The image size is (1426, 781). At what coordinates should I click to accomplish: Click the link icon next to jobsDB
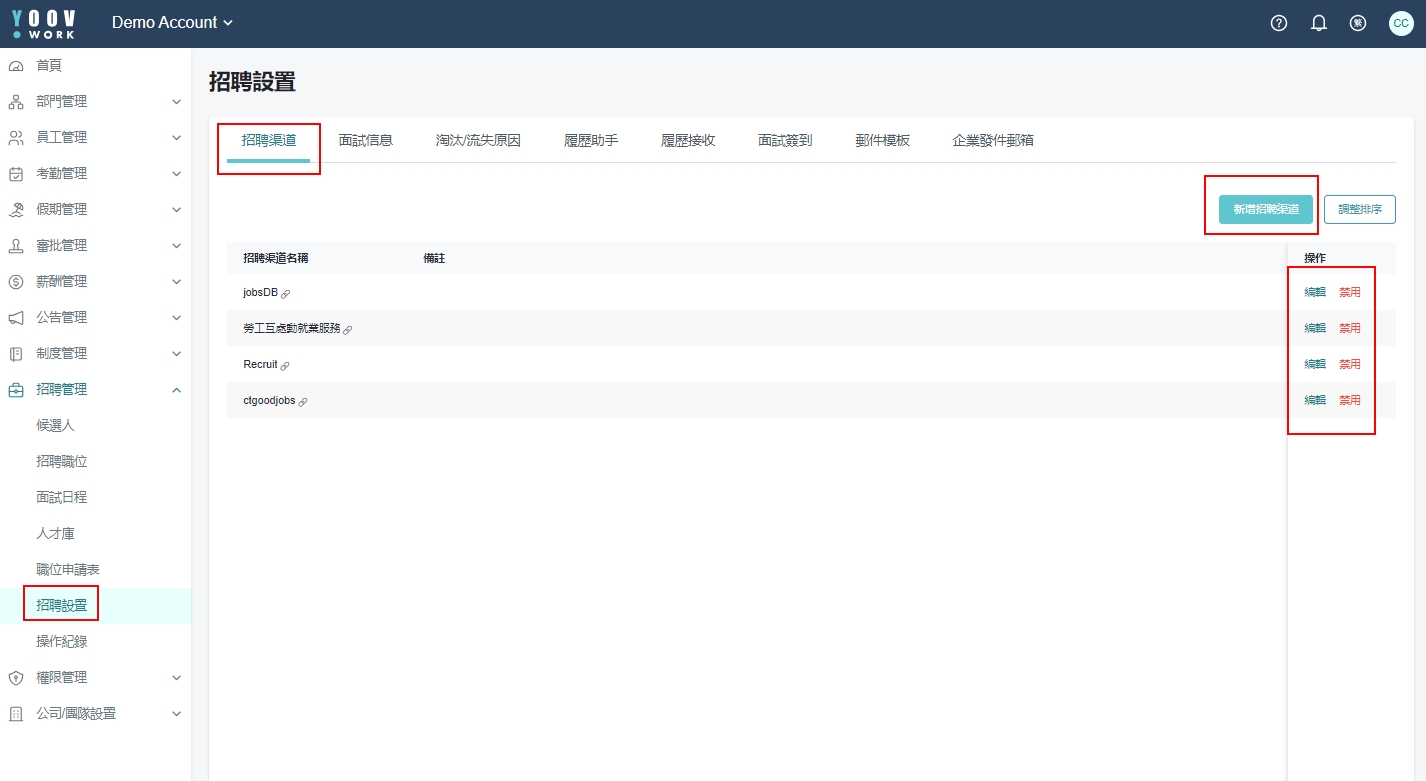coord(286,294)
